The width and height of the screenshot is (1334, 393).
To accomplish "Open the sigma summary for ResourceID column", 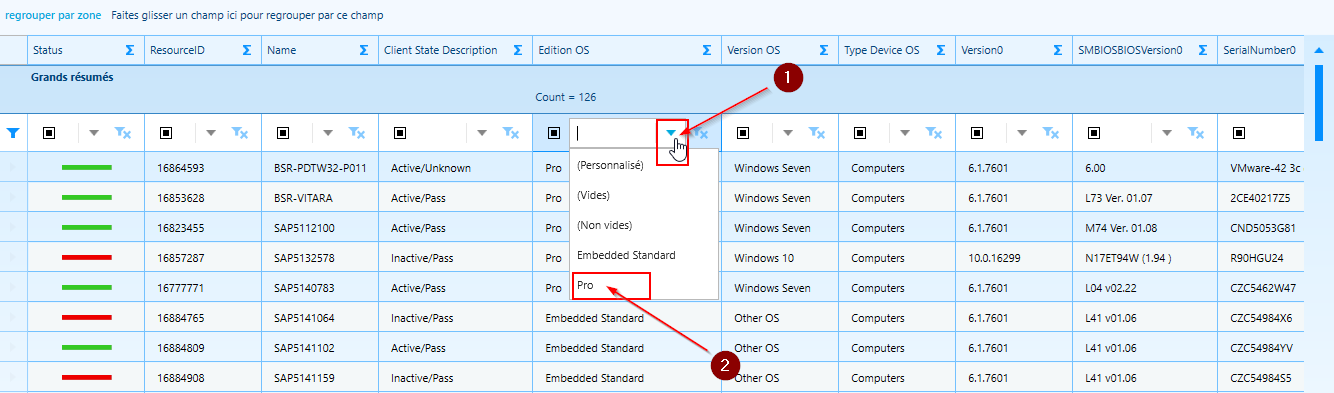I will point(247,50).
